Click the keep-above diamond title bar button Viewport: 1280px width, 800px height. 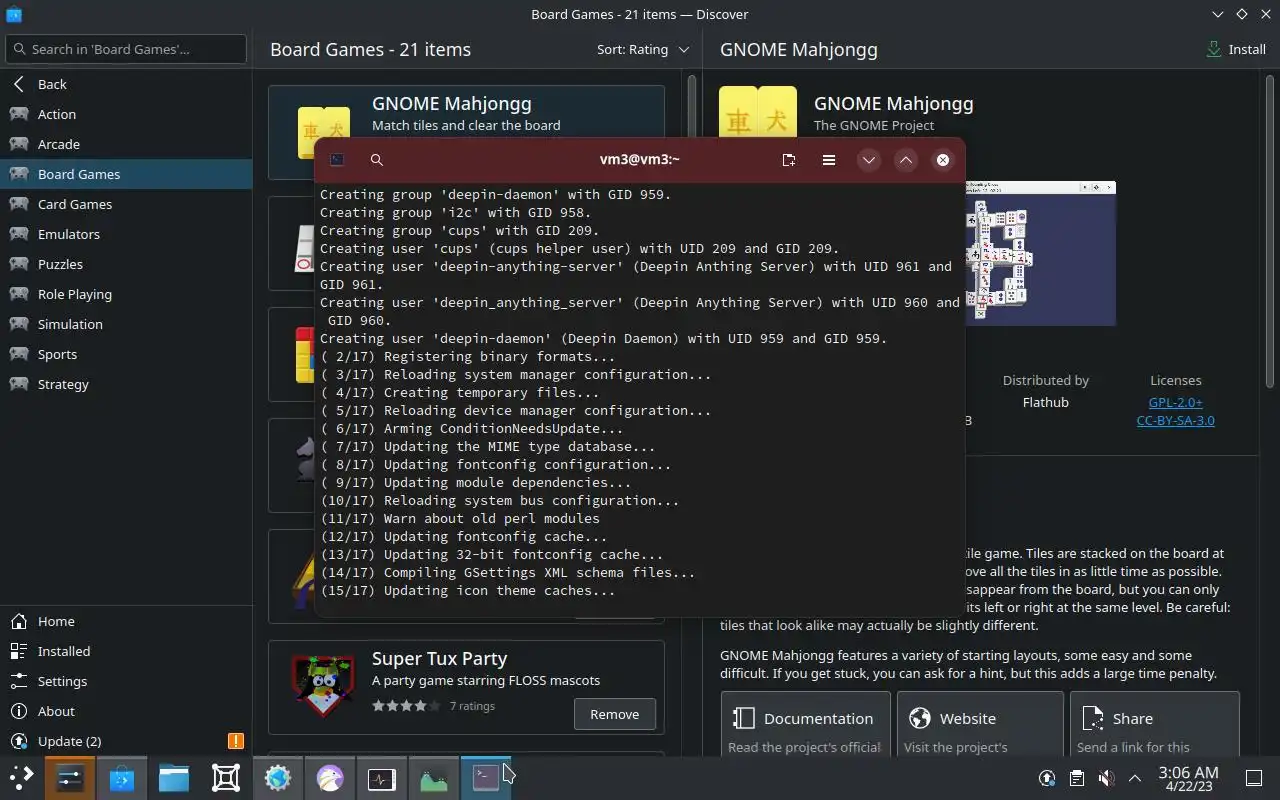(x=1241, y=14)
